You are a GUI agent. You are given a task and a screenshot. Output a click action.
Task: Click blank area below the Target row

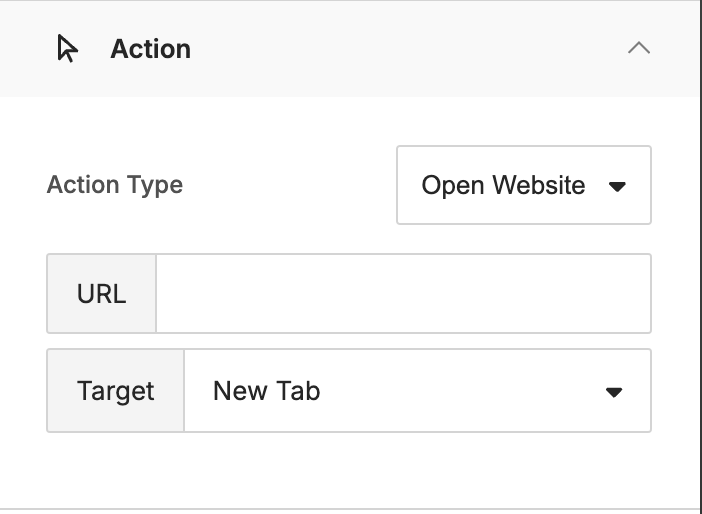tap(349, 470)
